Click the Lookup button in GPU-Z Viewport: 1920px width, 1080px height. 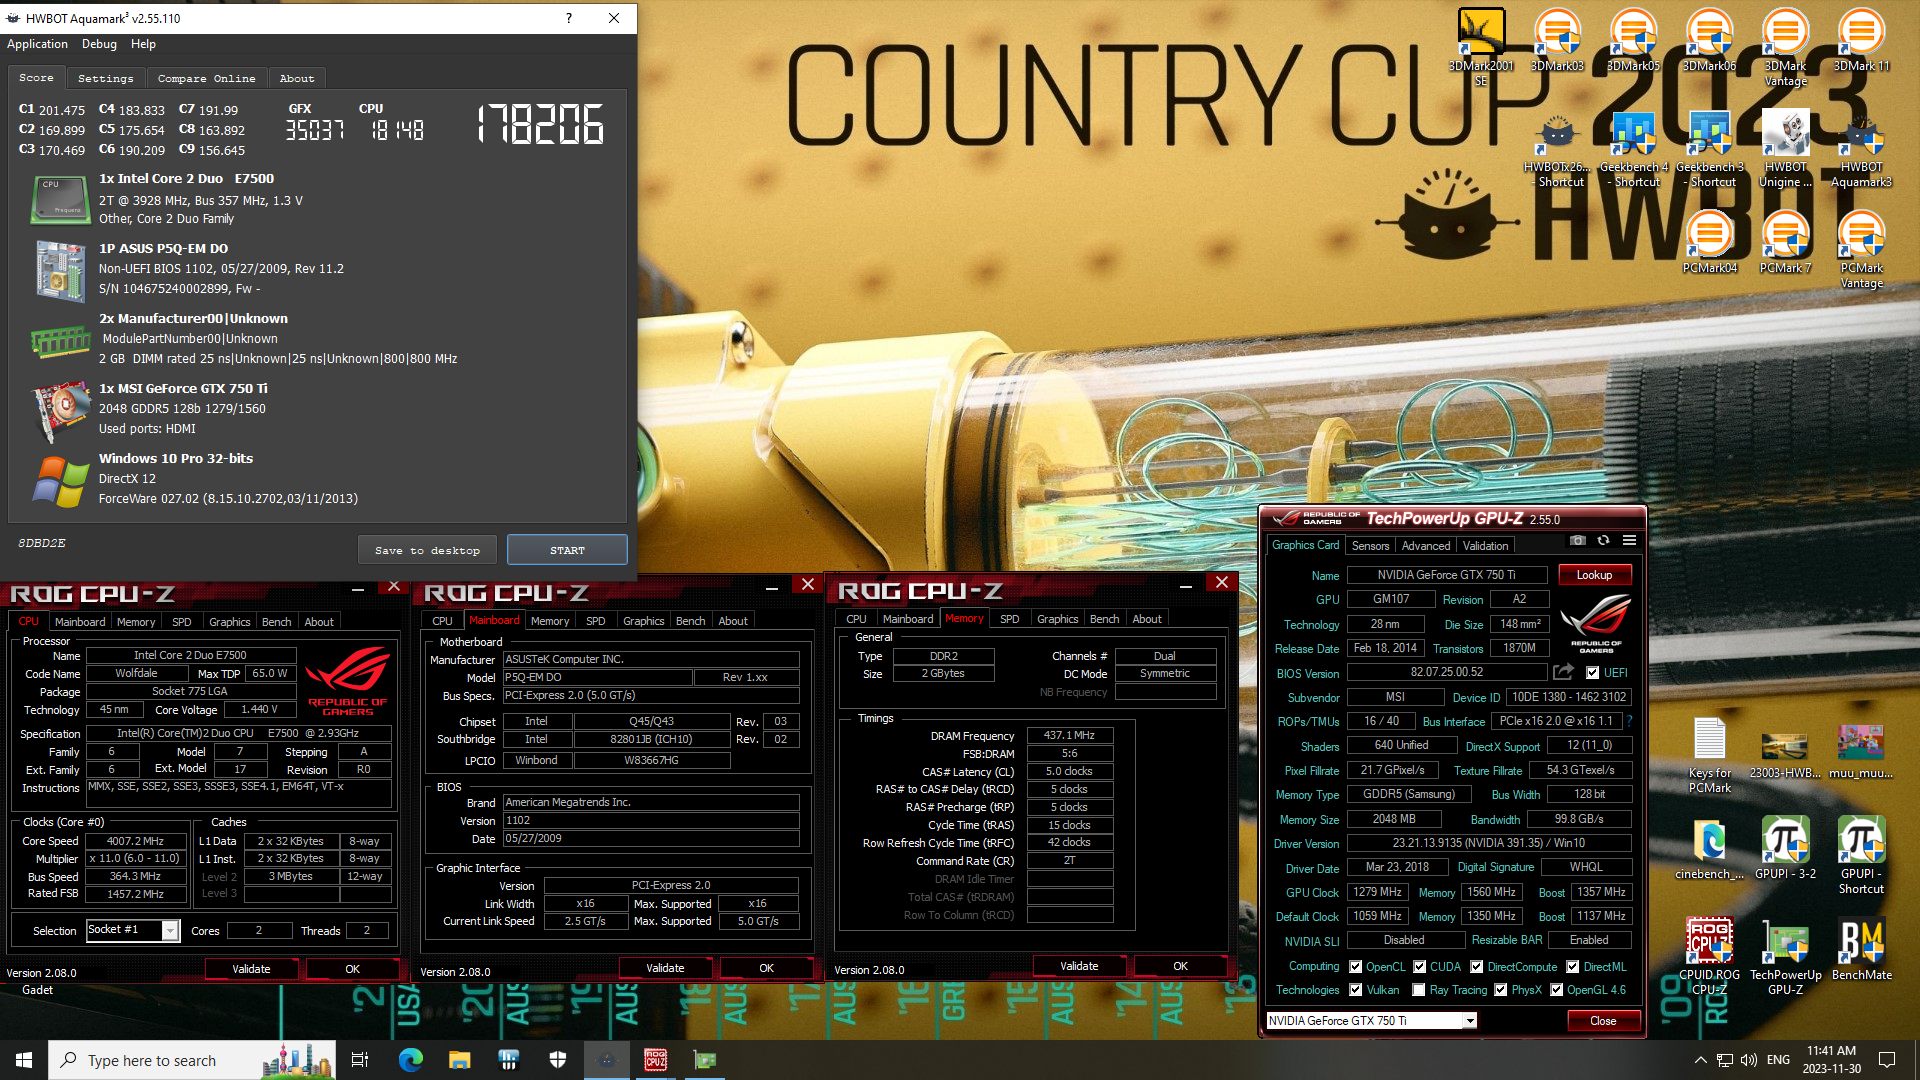[x=1594, y=575]
